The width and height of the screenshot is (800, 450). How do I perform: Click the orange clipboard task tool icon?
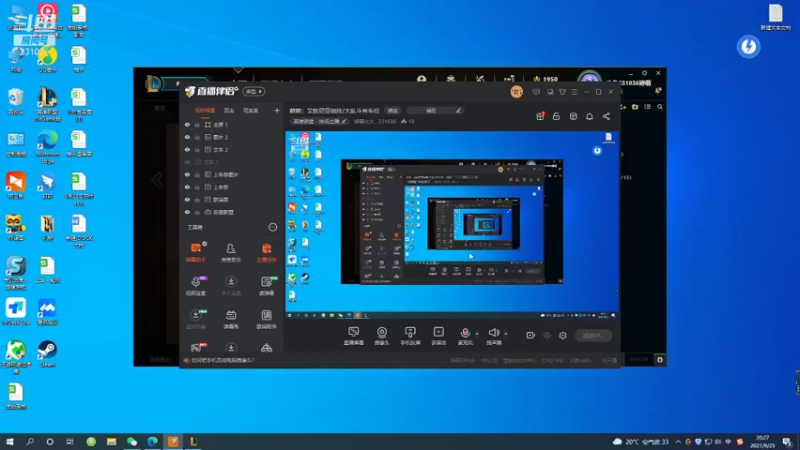(x=266, y=252)
